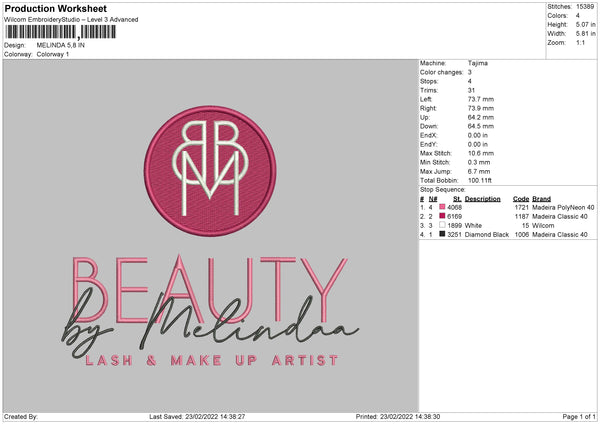Click 'Madeira PolyNeon 40' brand in row 1

click(x=563, y=207)
